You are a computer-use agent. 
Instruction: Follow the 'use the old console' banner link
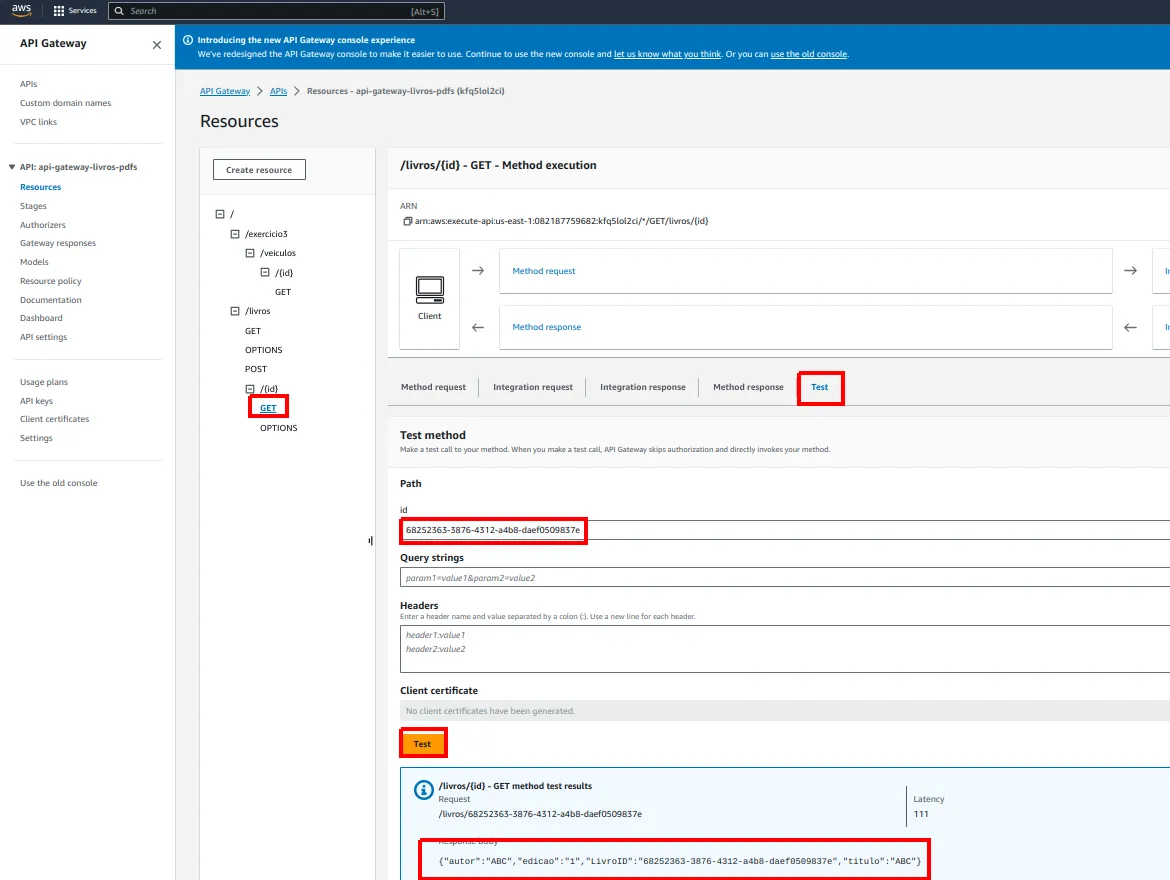click(809, 54)
